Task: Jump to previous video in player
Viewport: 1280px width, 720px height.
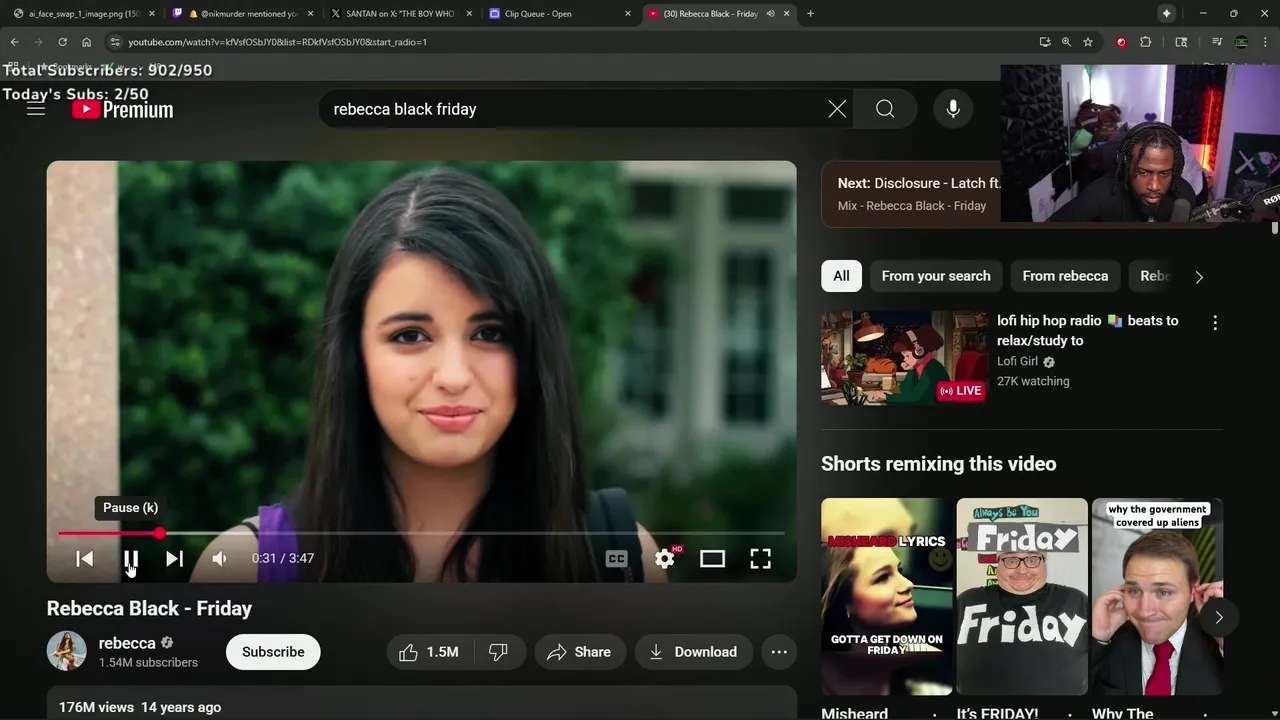Action: point(85,559)
